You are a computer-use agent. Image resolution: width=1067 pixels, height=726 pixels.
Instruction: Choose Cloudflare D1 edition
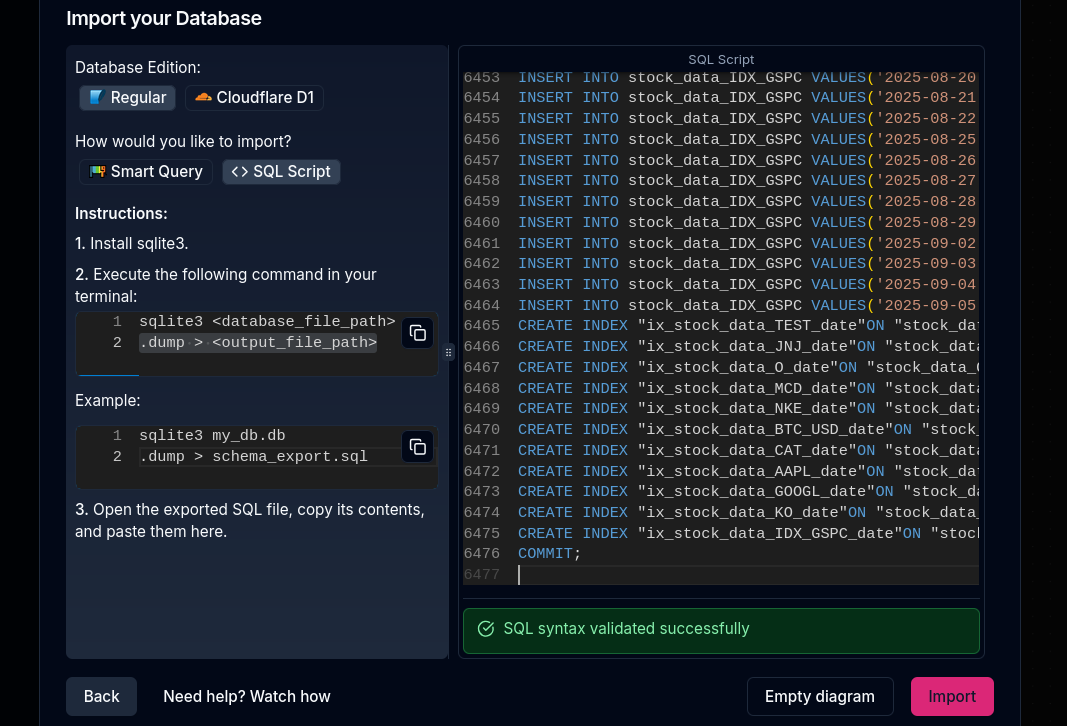pyautogui.click(x=254, y=98)
